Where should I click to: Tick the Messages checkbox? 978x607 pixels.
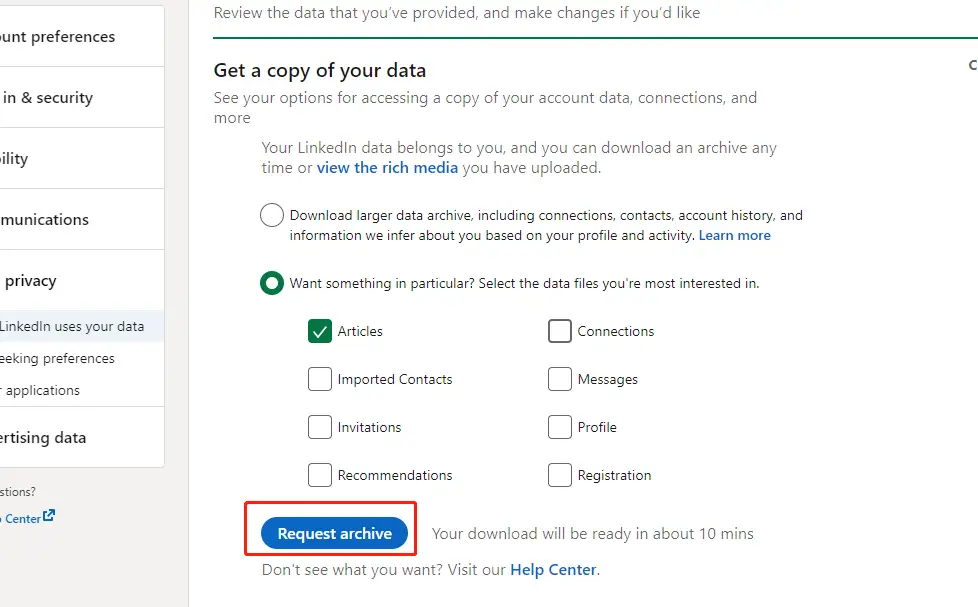click(x=560, y=379)
